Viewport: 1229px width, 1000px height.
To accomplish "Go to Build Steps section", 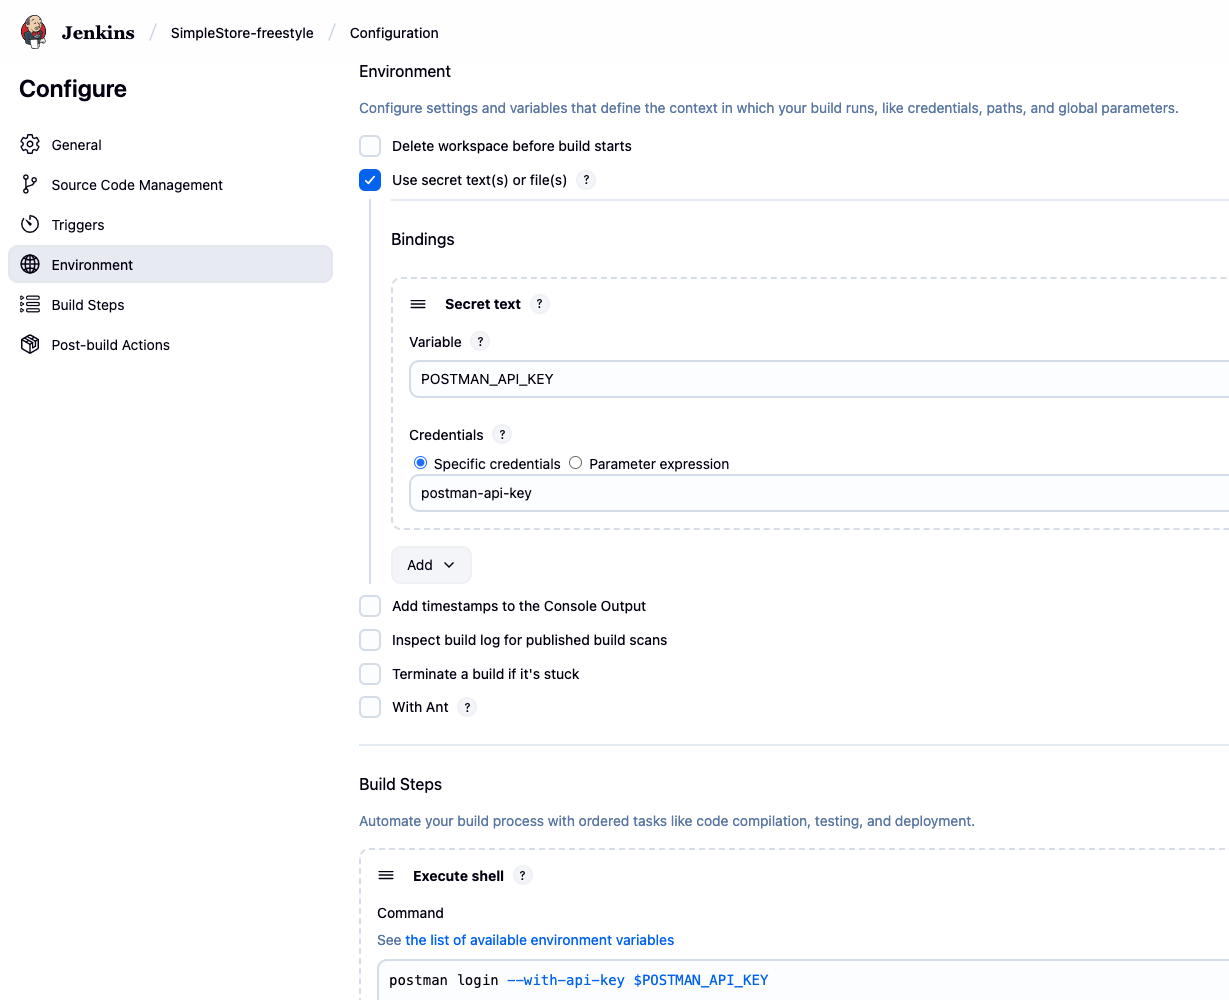I will click(x=170, y=304).
